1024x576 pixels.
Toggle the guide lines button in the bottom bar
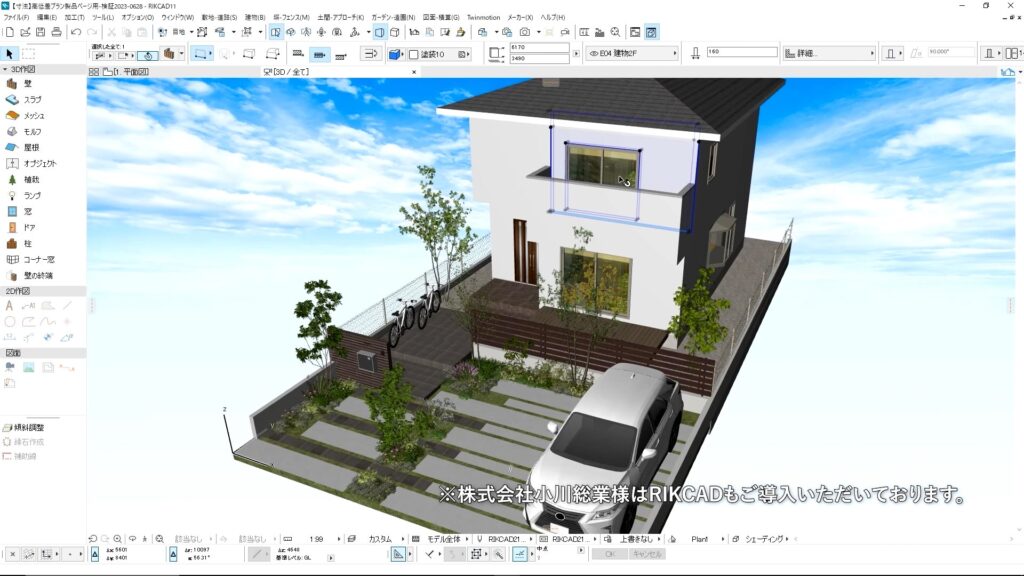(398, 554)
